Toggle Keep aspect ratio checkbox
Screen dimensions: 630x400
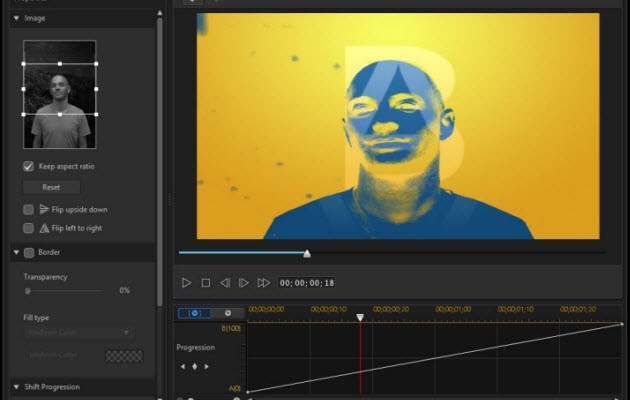(x=28, y=166)
